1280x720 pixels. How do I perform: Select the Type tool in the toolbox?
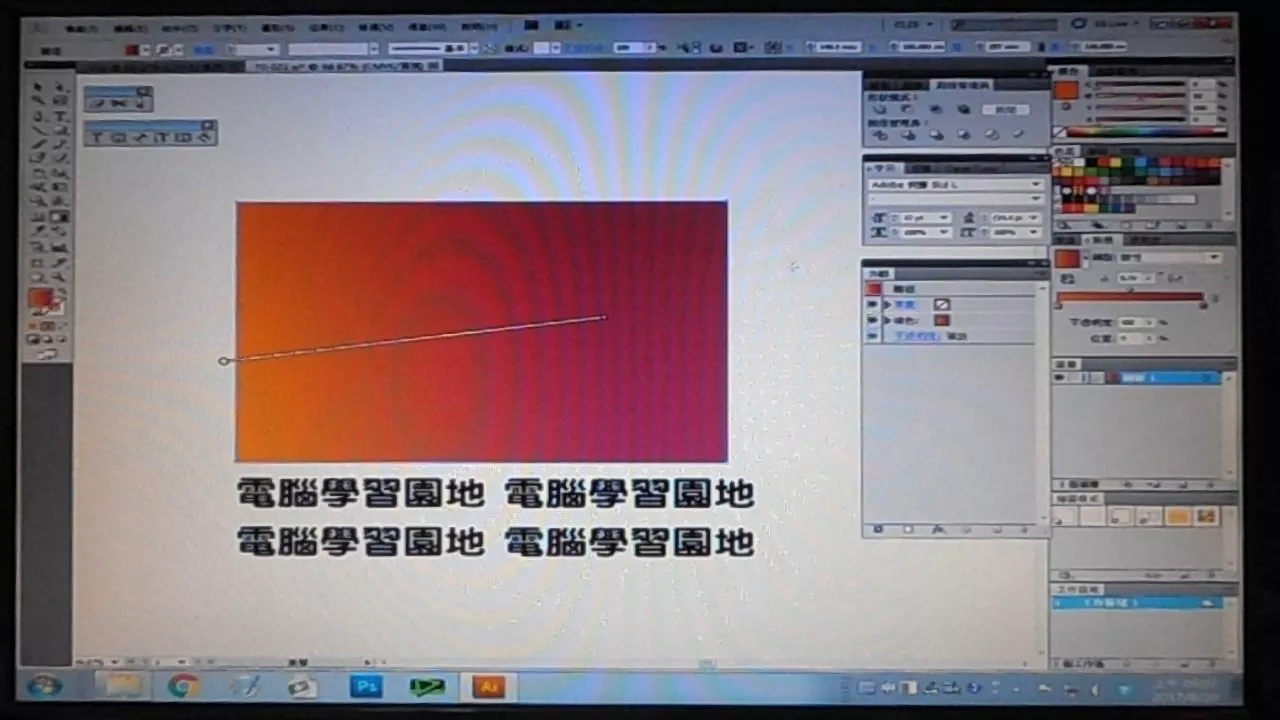click(61, 116)
